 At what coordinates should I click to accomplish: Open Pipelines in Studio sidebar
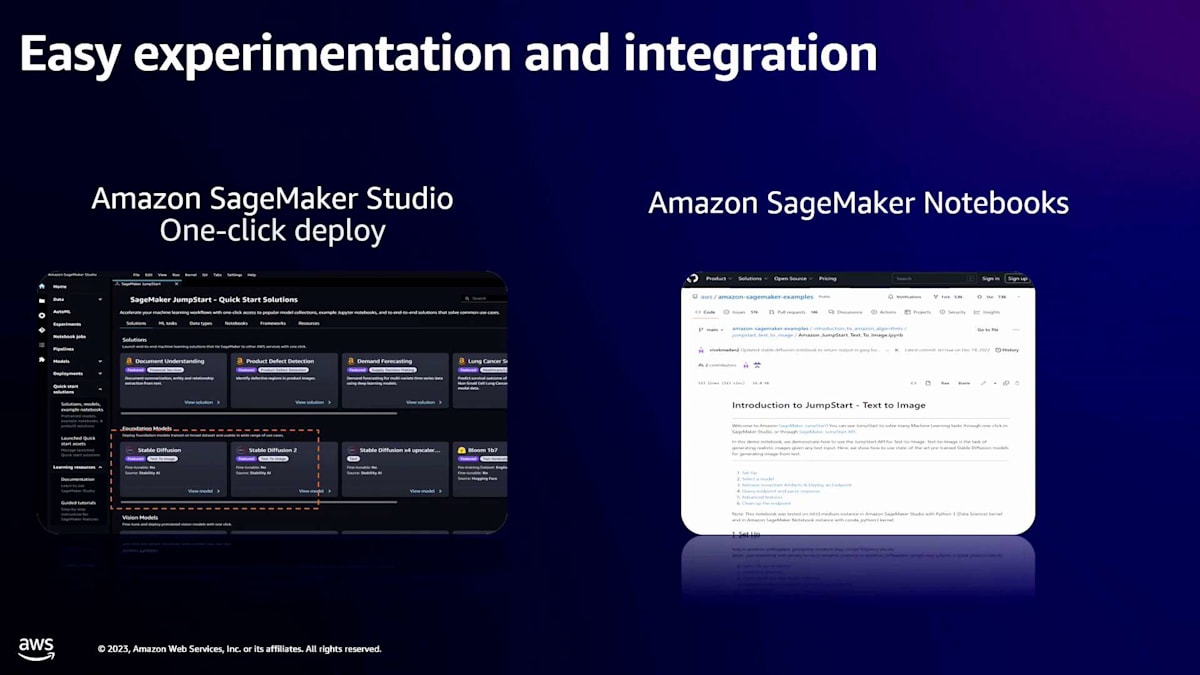[63, 349]
